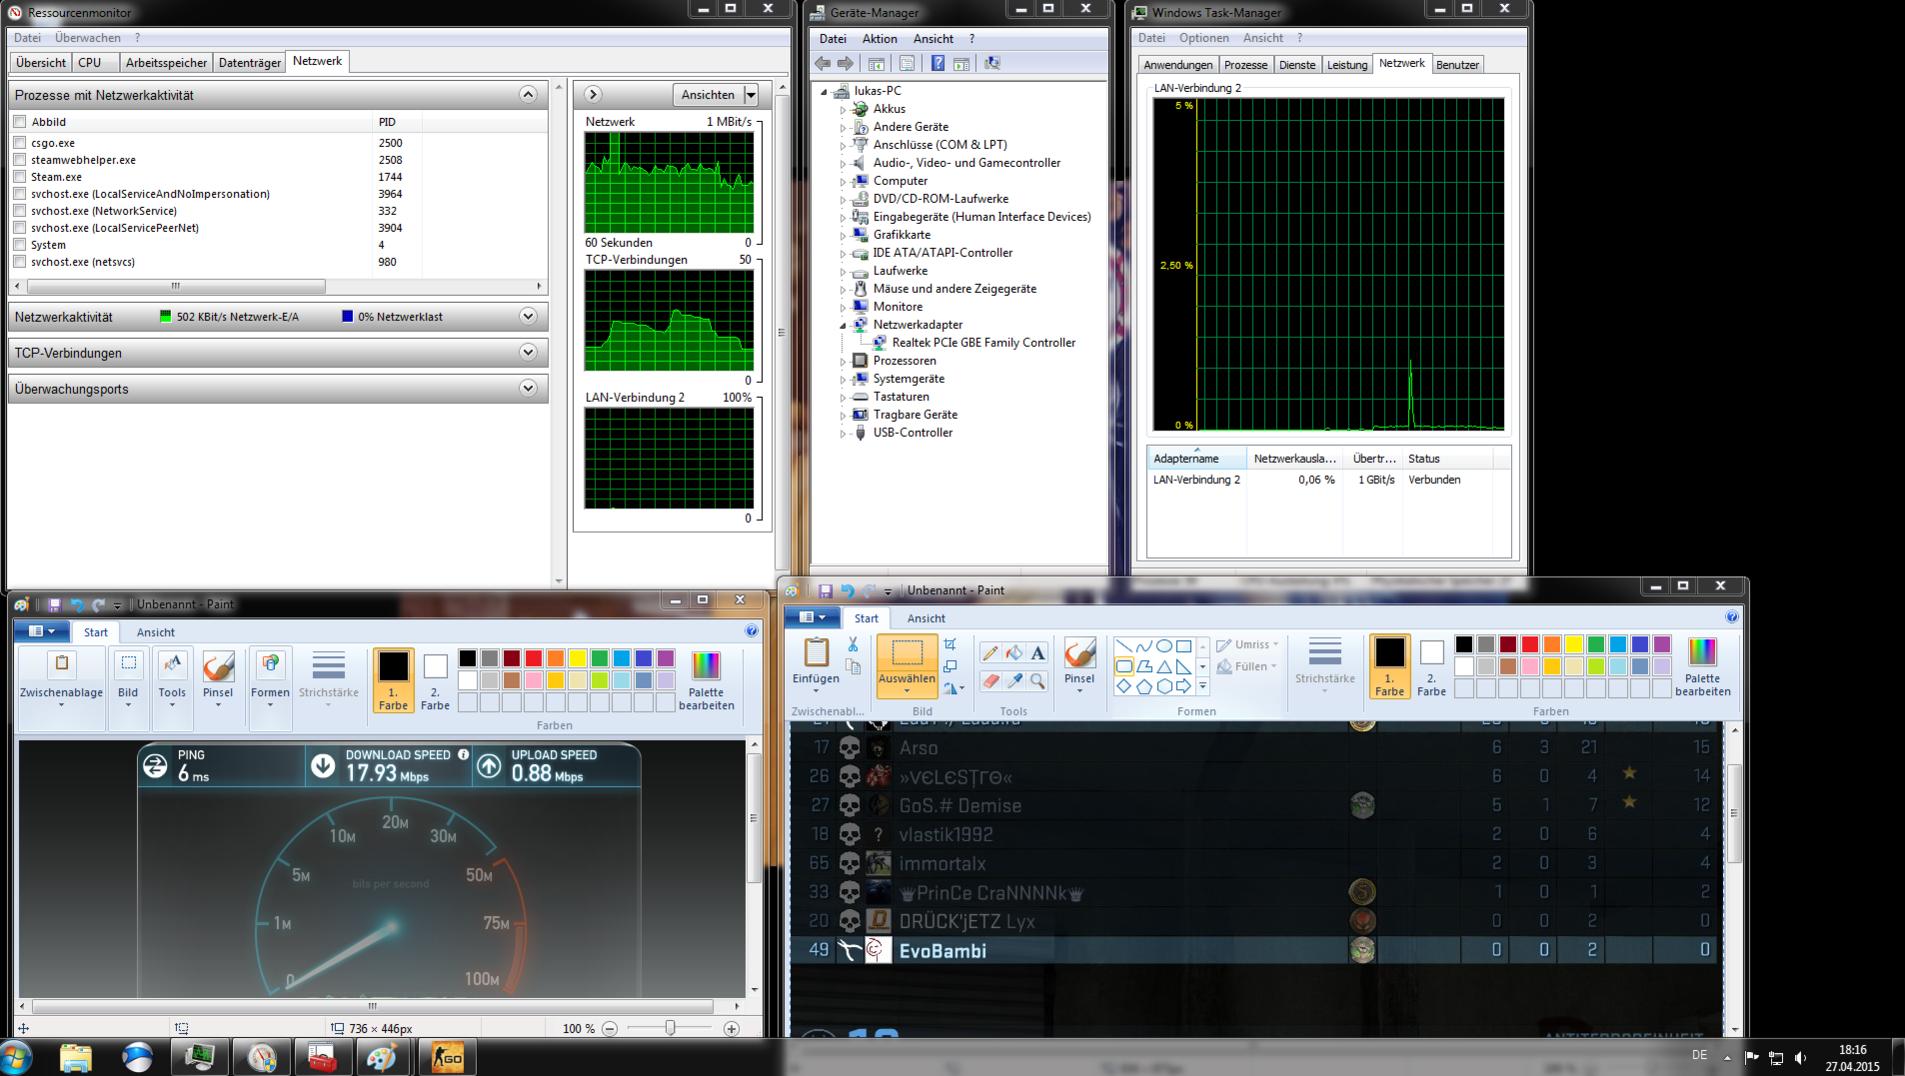
Task: Open the Arbeitsspeicher tab in Ressourcenmonitor
Action: pyautogui.click(x=166, y=62)
